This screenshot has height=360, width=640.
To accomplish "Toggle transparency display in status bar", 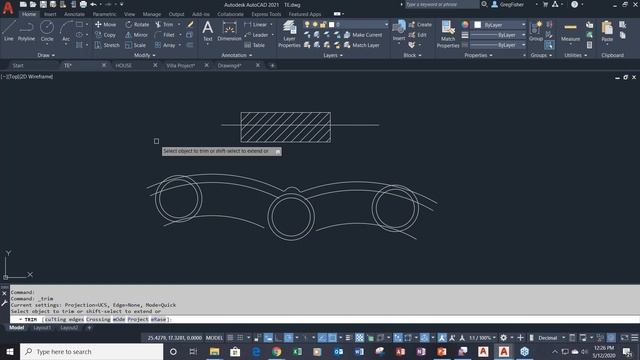I will click(359, 338).
